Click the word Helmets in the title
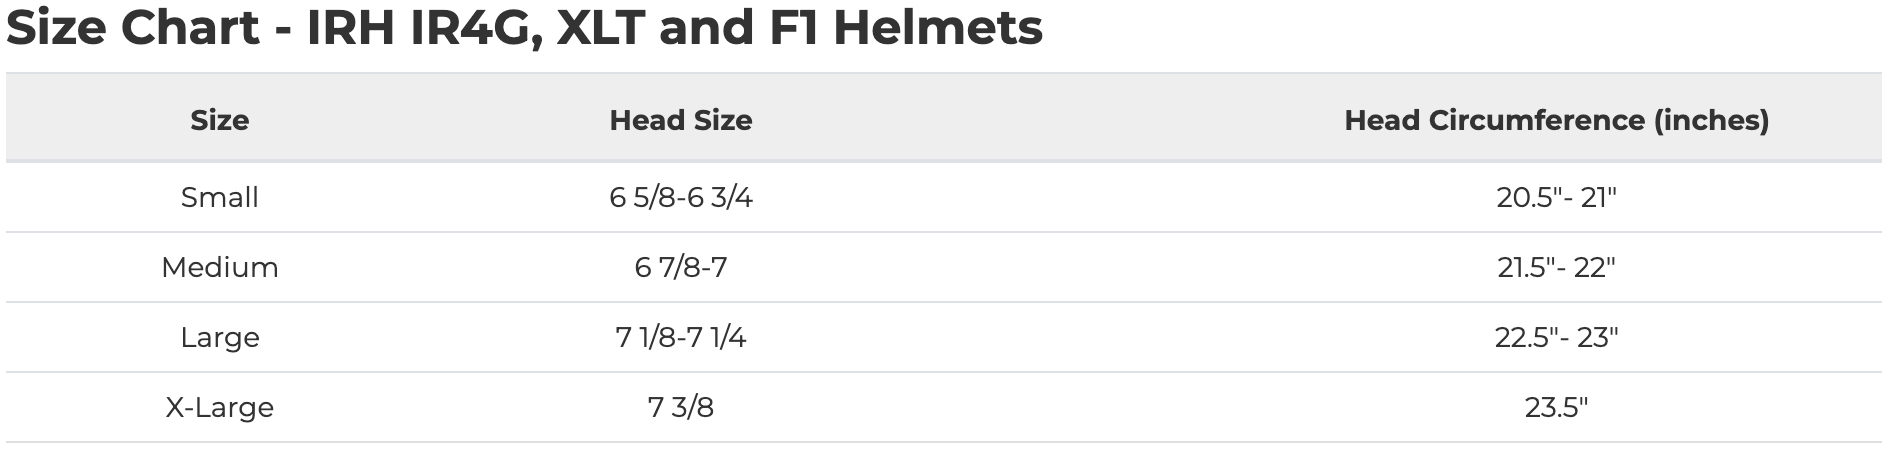The height and width of the screenshot is (452, 1882). click(x=937, y=28)
